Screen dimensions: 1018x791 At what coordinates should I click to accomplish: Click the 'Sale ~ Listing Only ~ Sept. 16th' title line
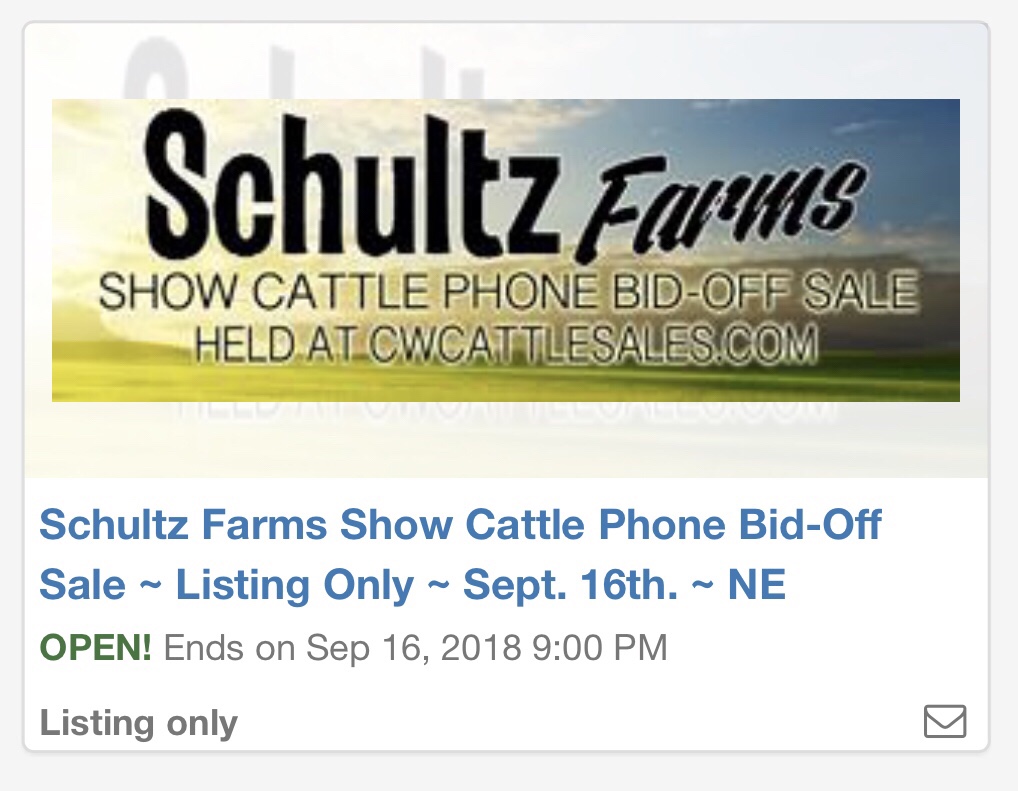click(x=412, y=584)
